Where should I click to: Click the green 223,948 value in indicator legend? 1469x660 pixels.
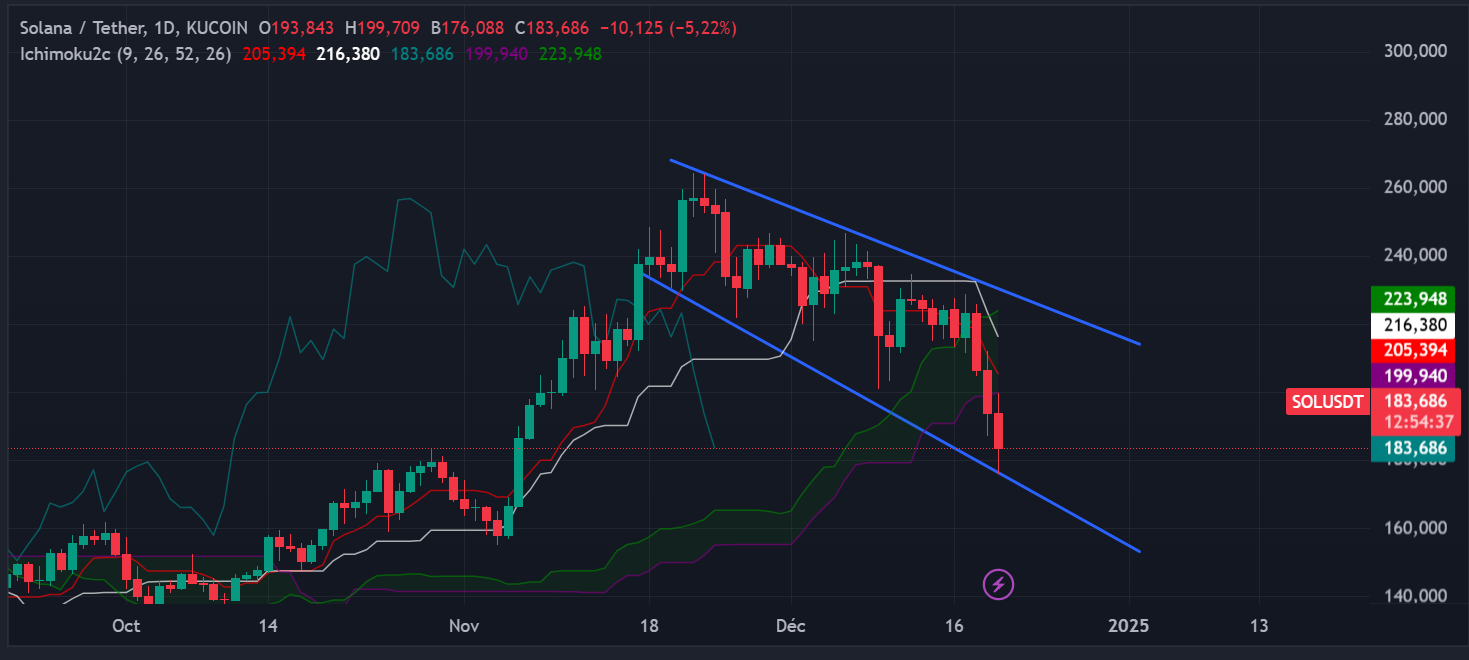570,54
